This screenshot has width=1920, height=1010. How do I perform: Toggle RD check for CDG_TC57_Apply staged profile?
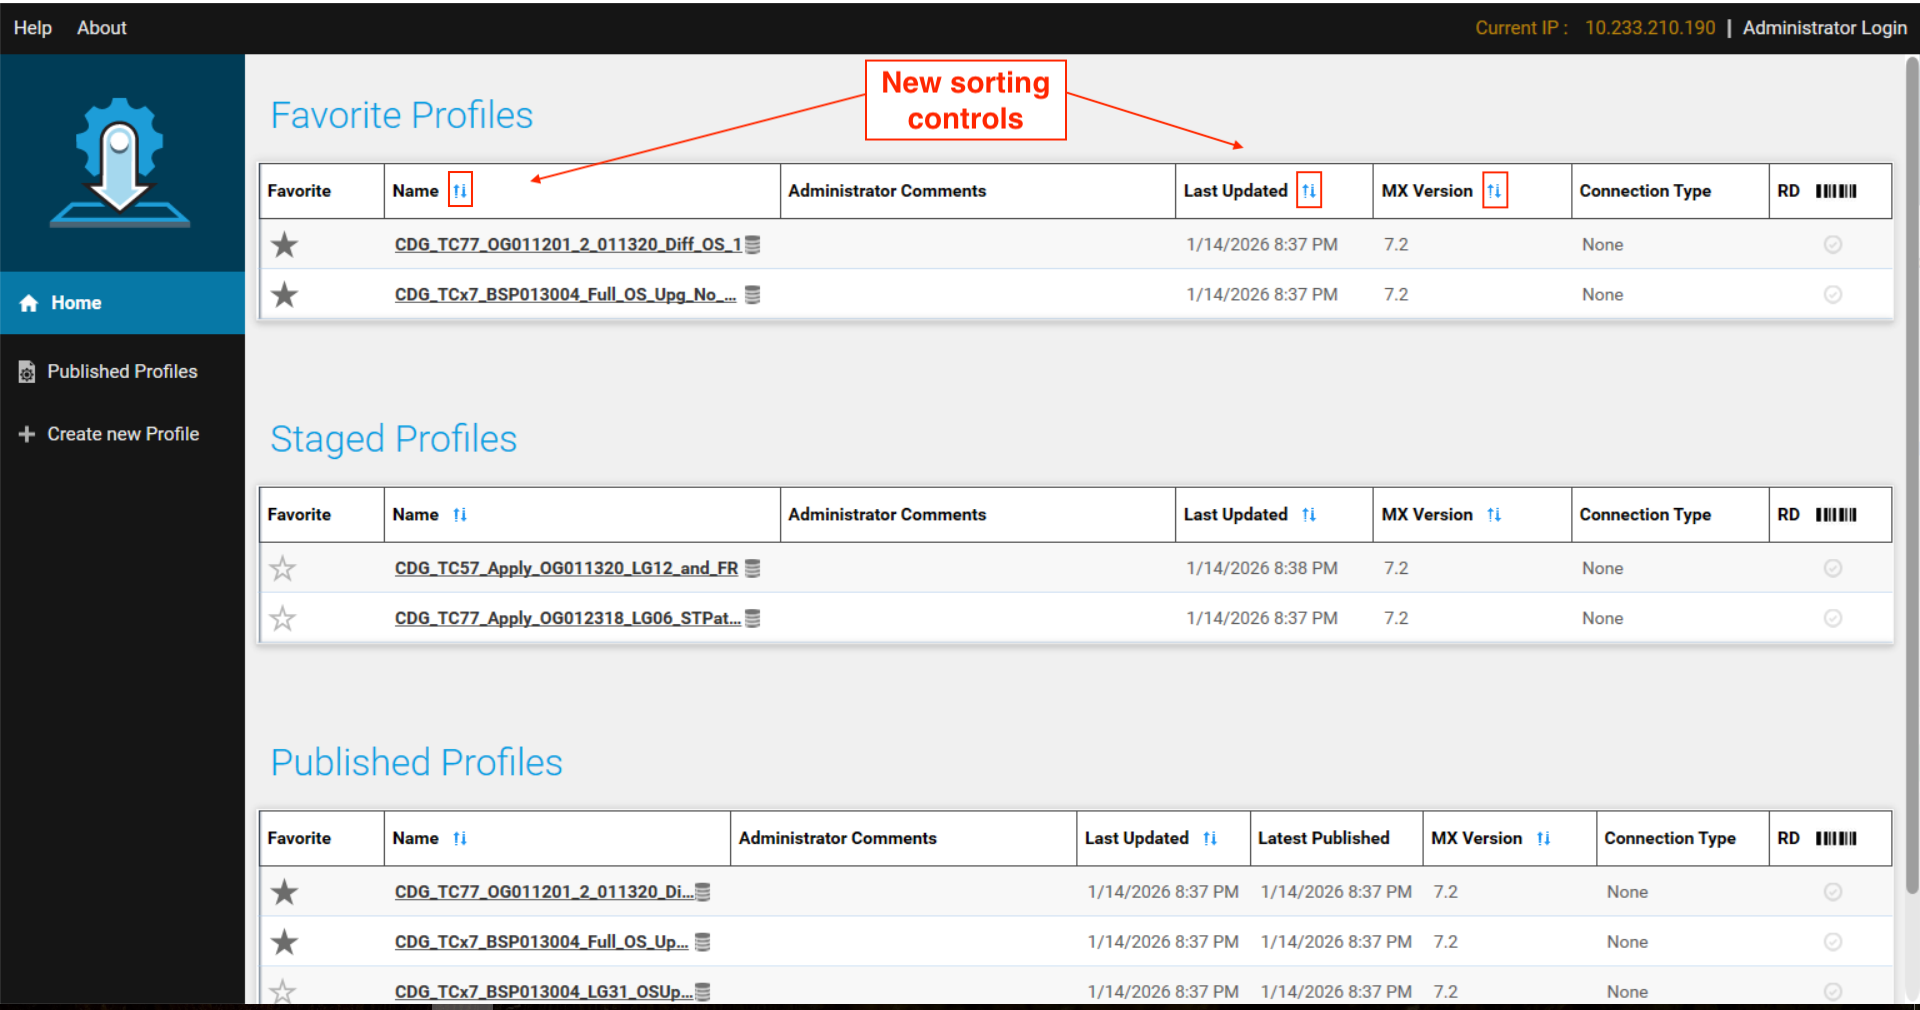point(1832,569)
